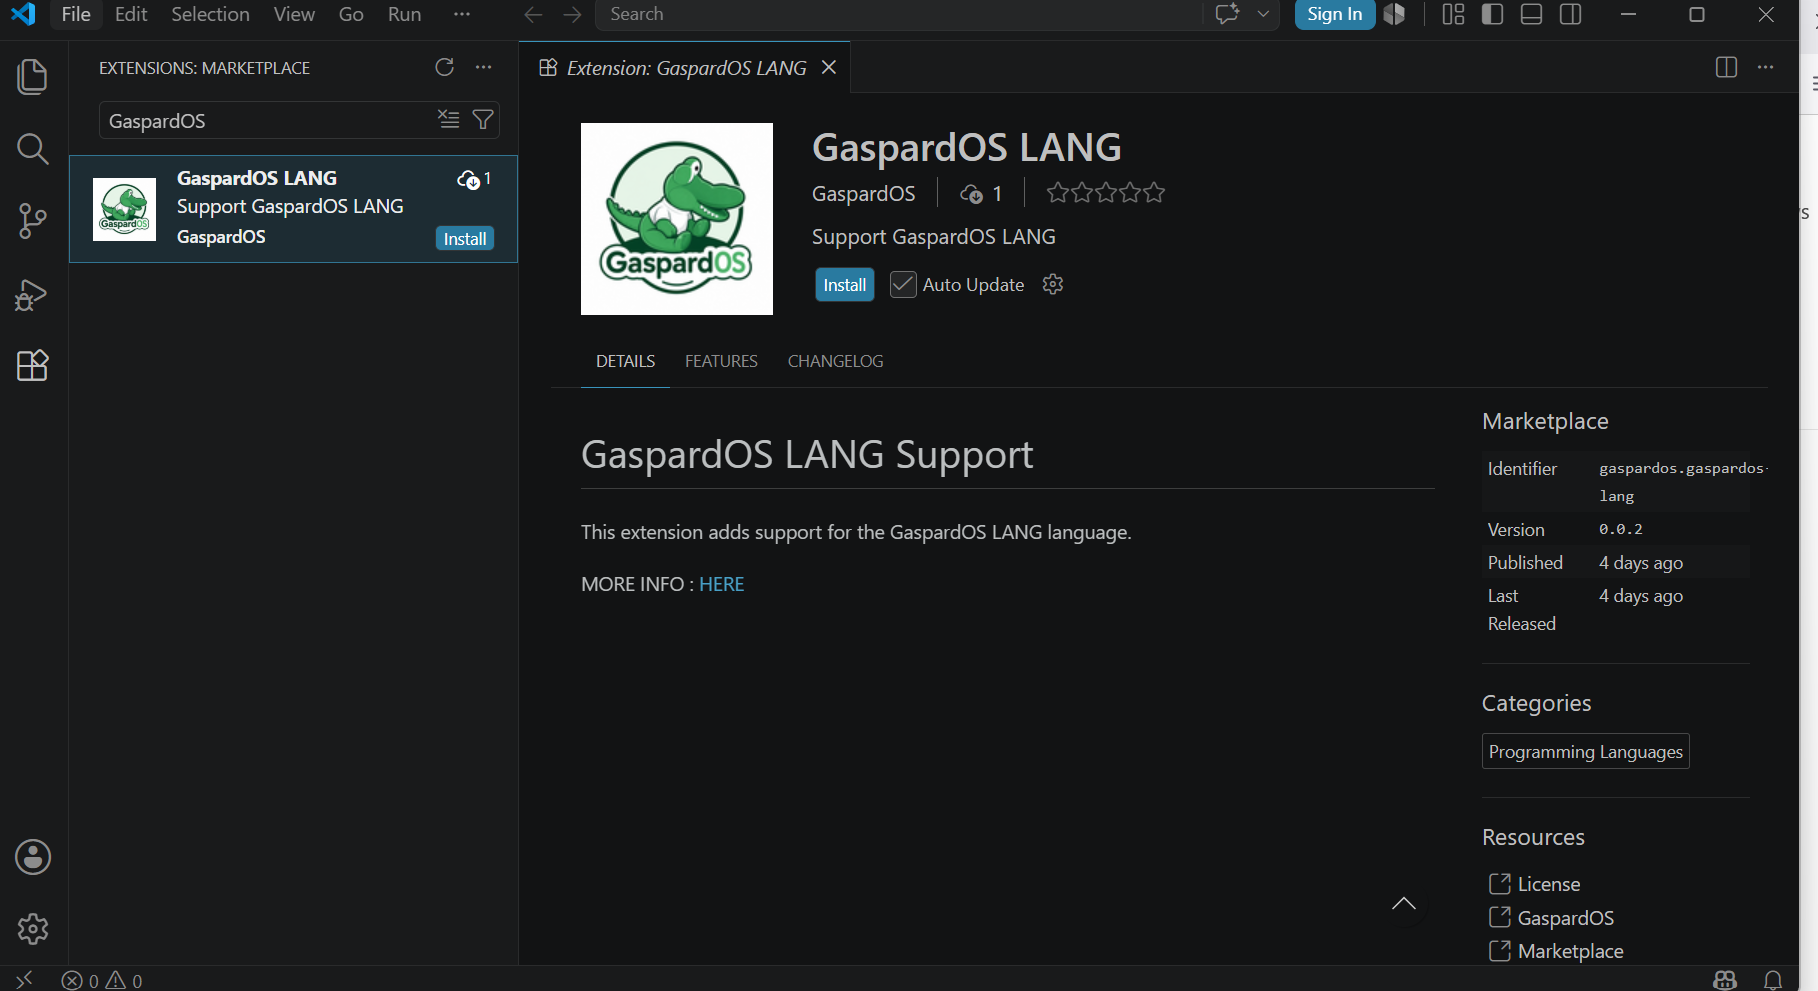This screenshot has width=1818, height=991.
Task: Open notifications bell in status bar
Action: 1773,980
